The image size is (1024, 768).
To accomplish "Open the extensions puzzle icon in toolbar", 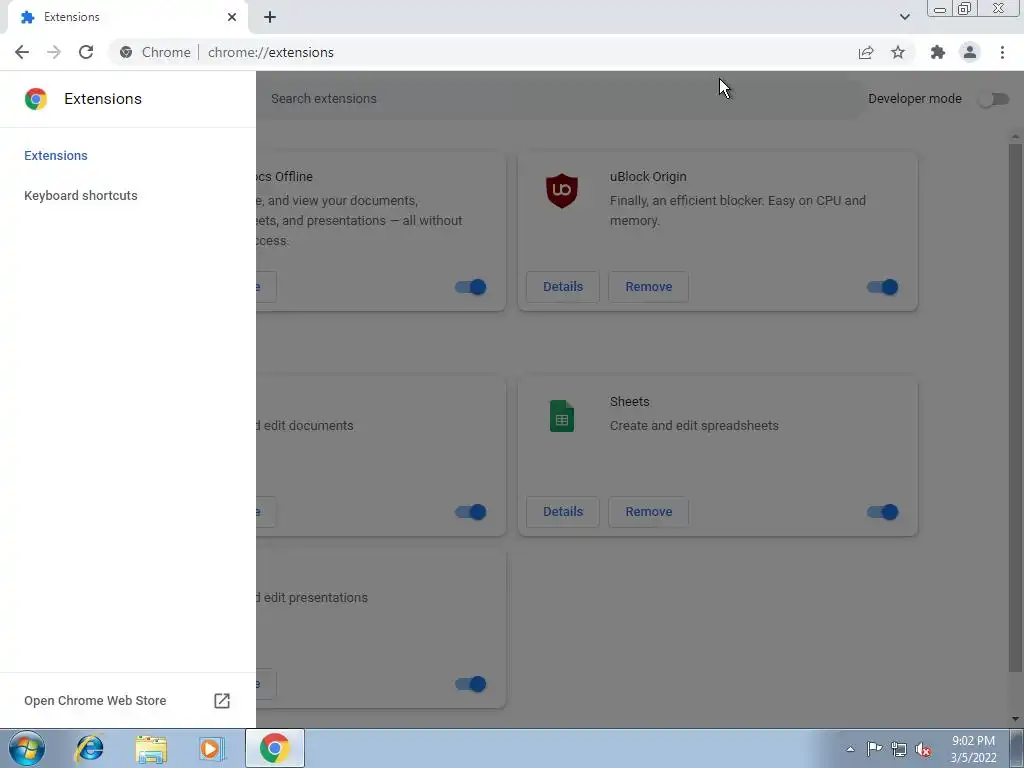I will click(x=938, y=52).
